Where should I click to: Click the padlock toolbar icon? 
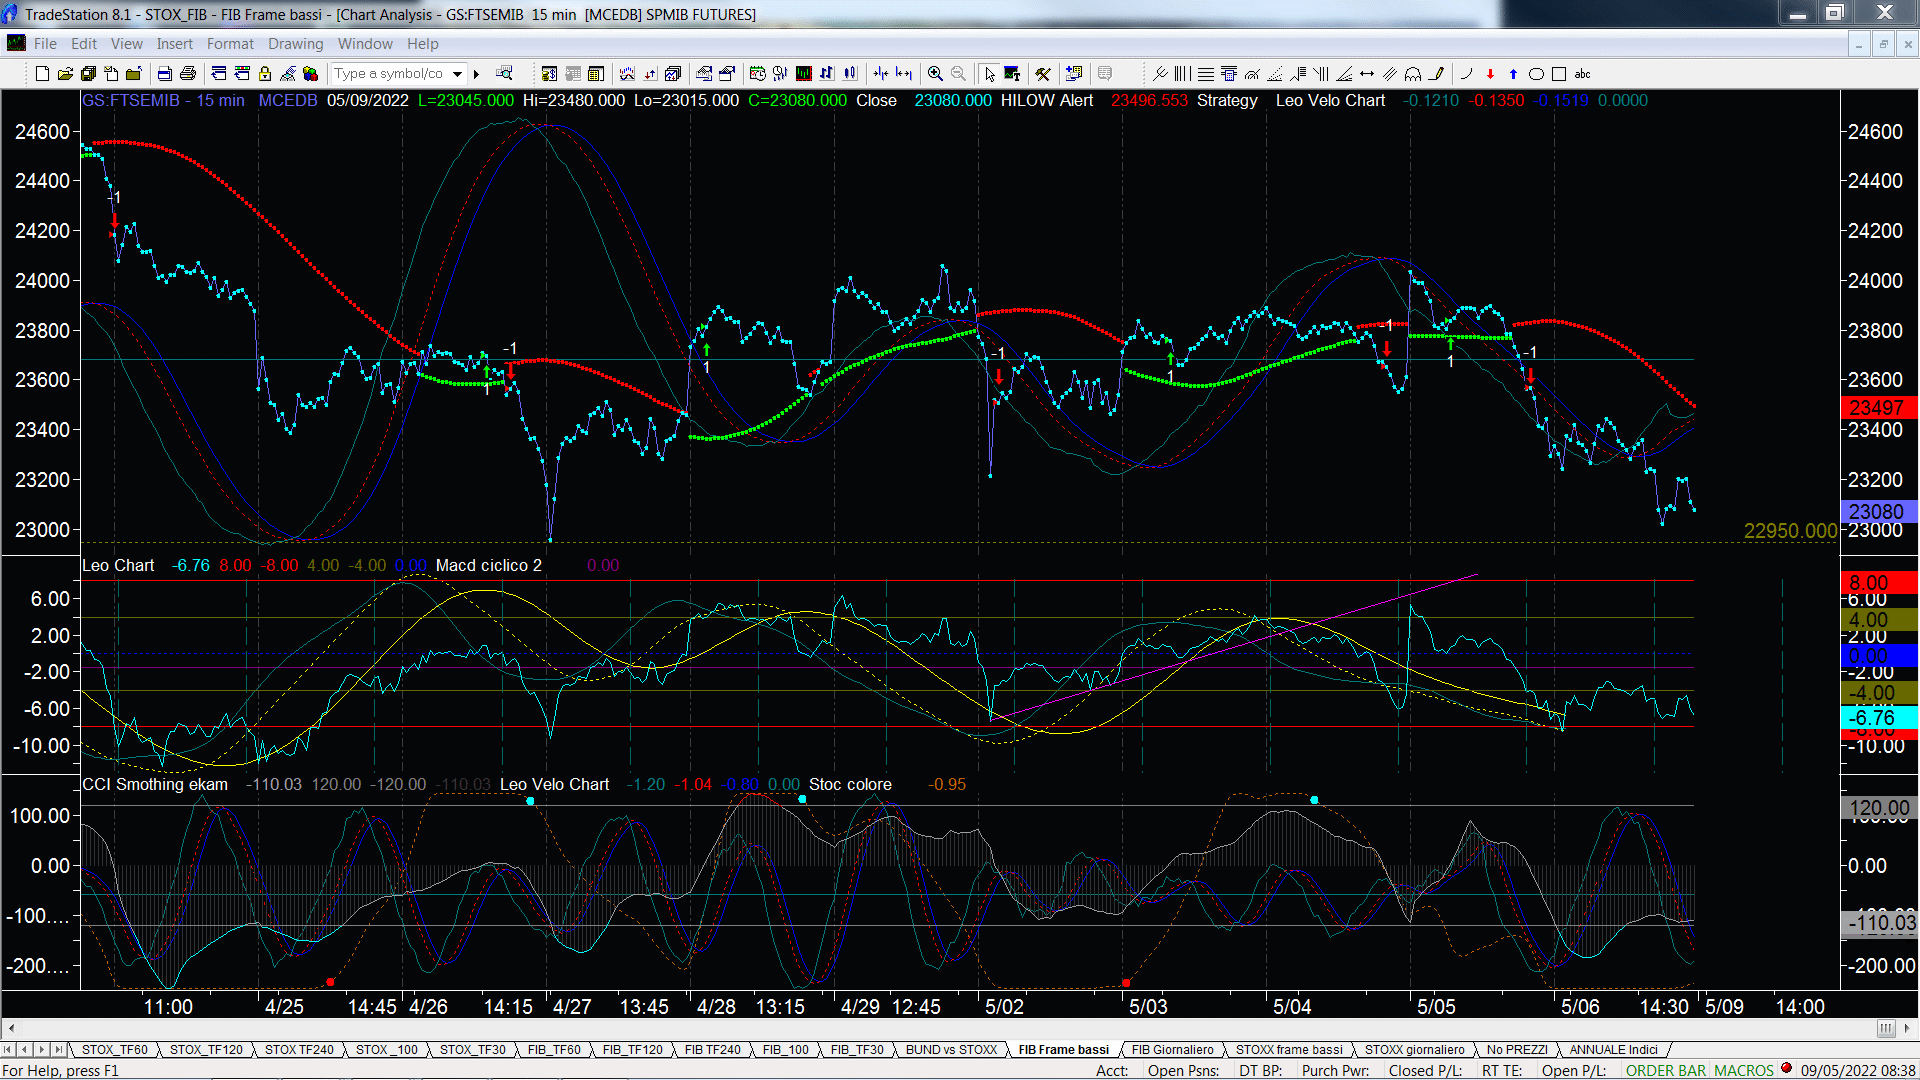265,74
